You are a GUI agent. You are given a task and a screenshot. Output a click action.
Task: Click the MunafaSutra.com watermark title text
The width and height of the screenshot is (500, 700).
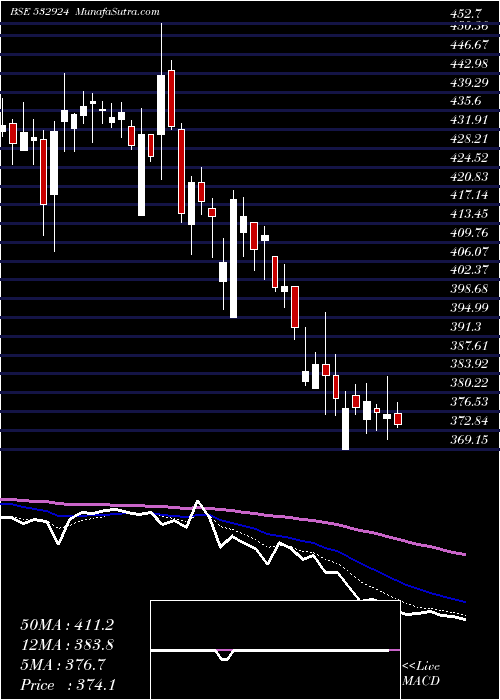click(x=117, y=12)
